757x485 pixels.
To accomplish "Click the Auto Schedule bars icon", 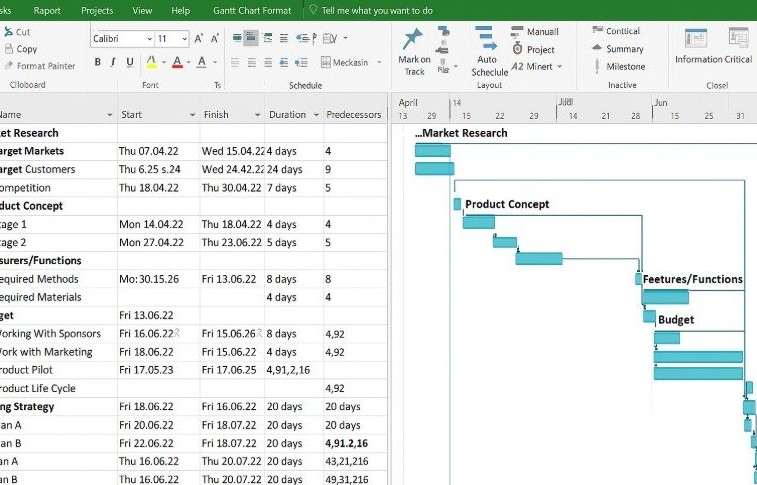I will [486, 39].
